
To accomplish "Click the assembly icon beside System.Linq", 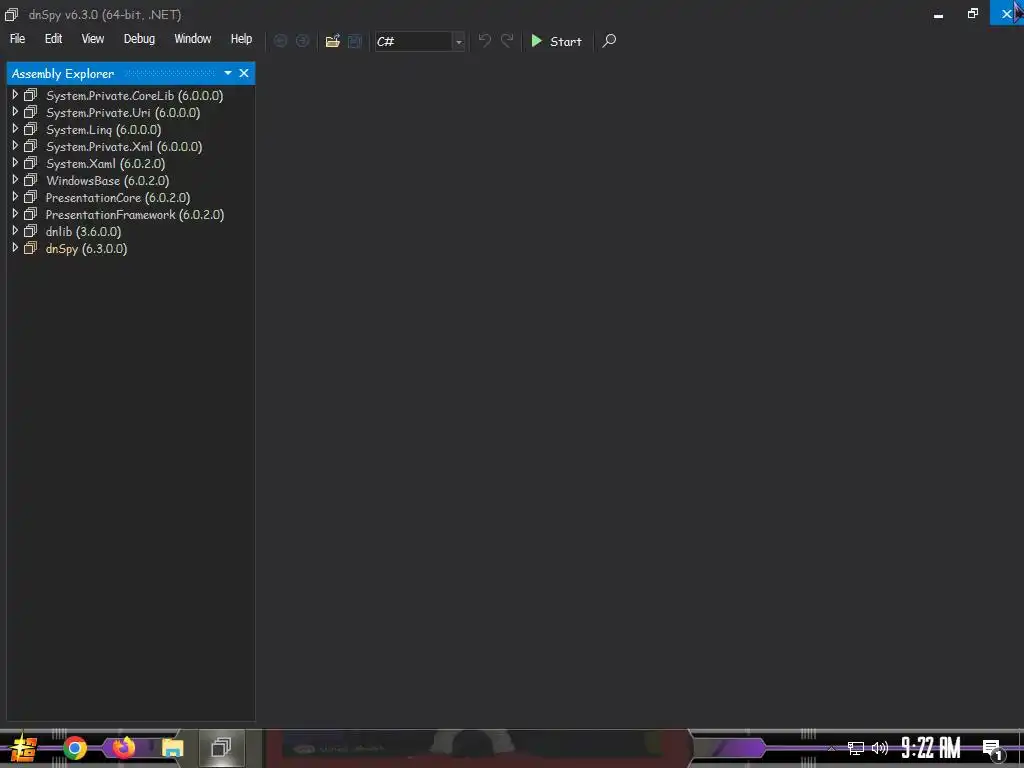I will click(31, 129).
